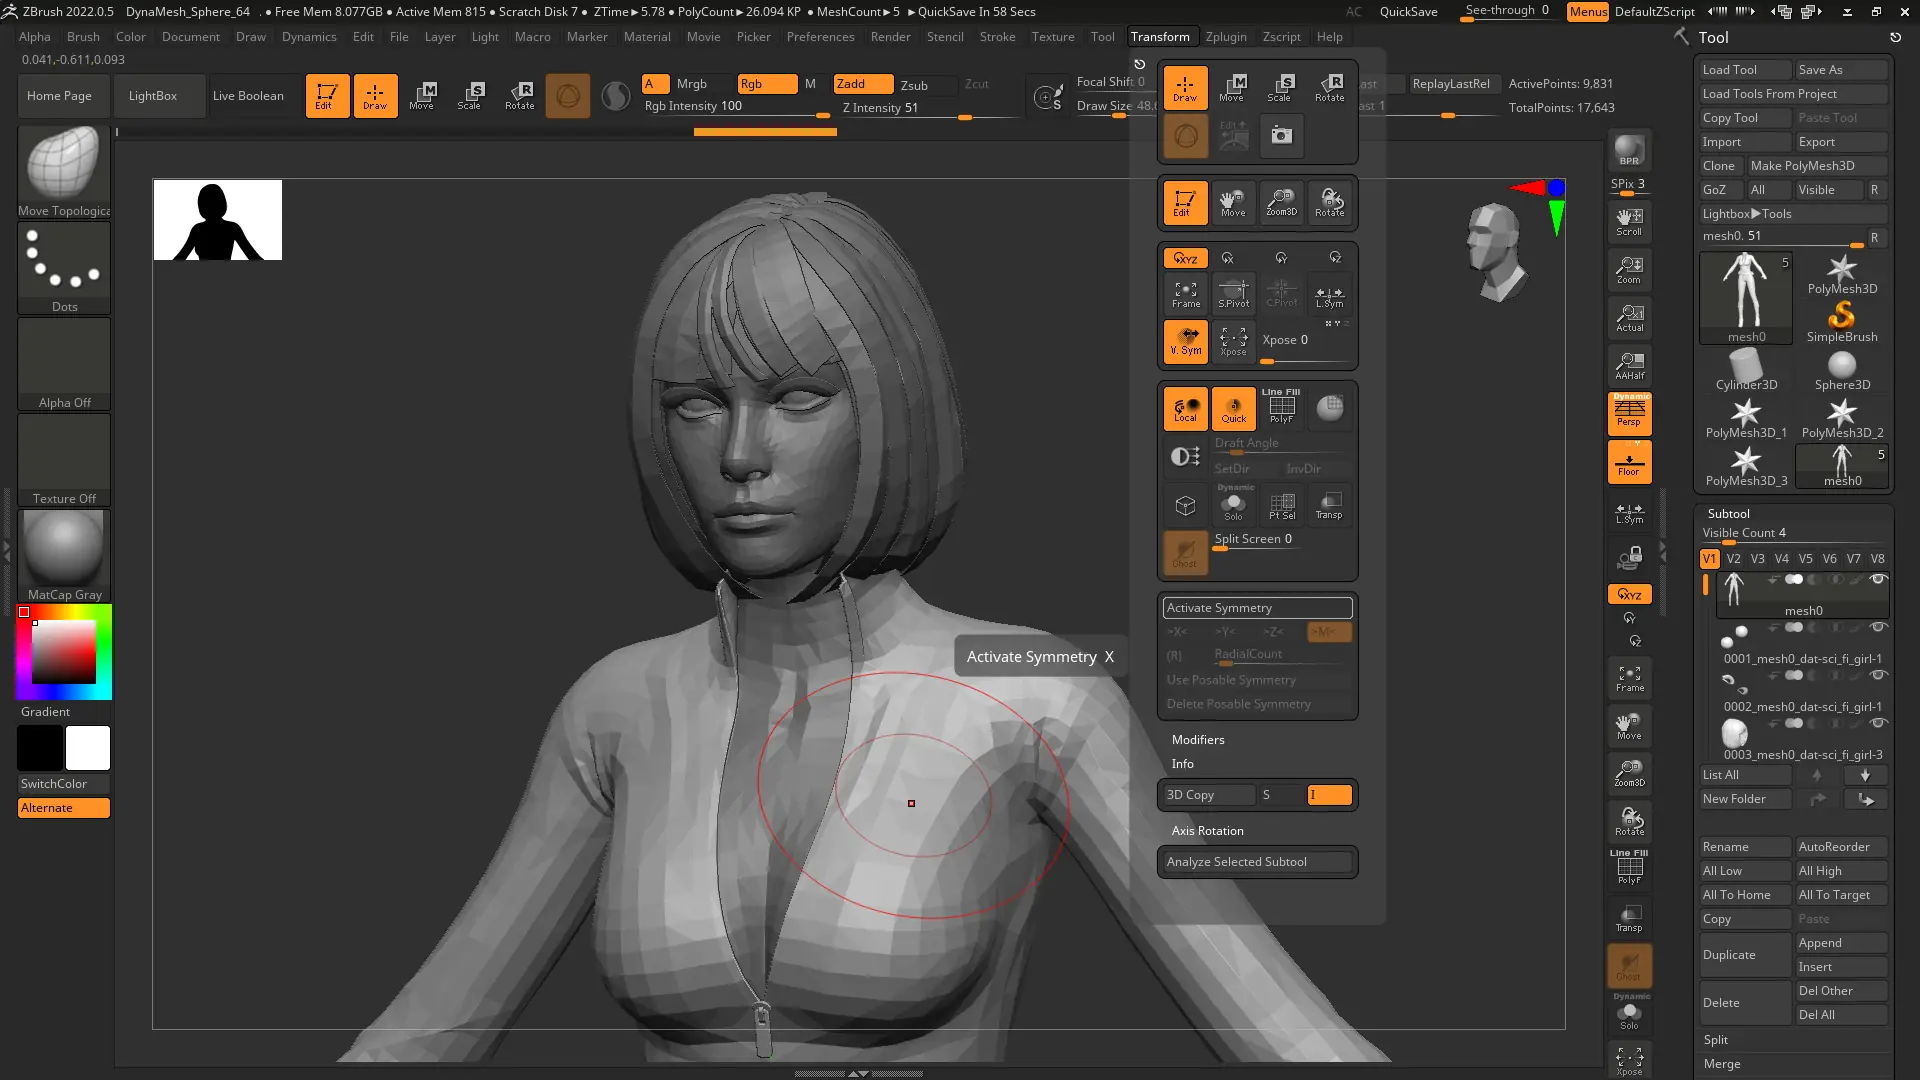
Task: Toggle the Floor grid button
Action: tap(1629, 462)
